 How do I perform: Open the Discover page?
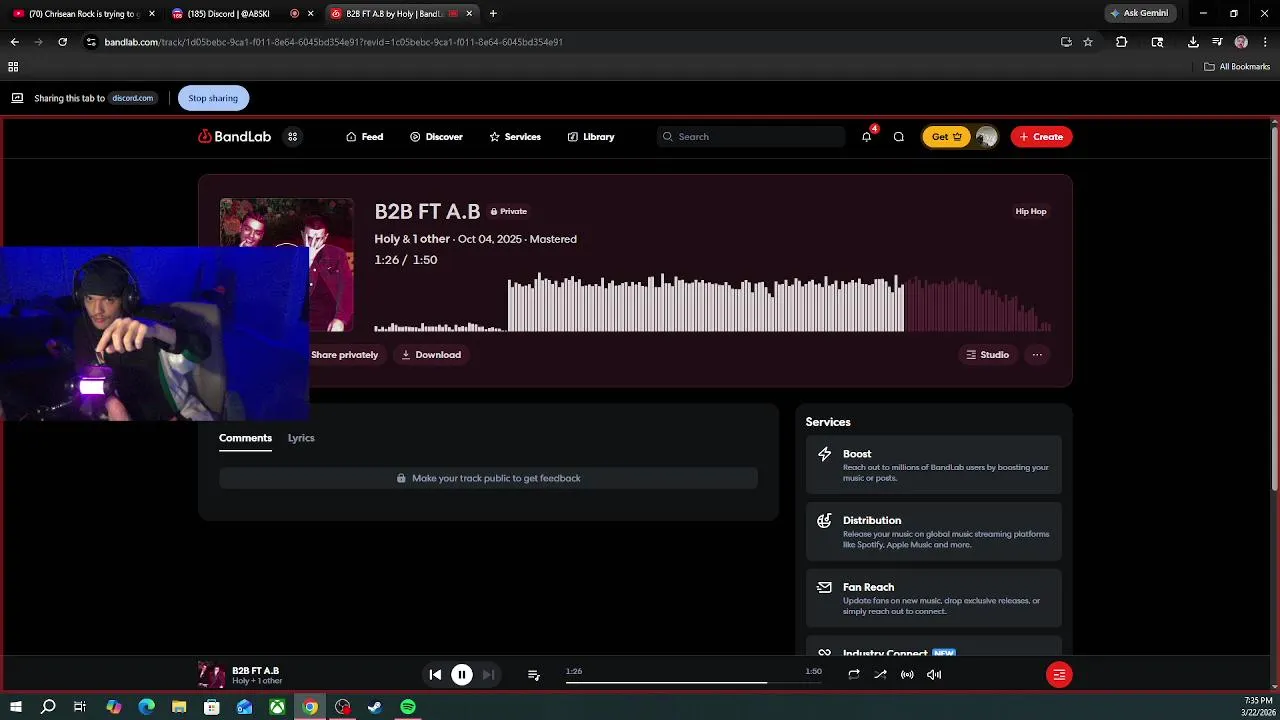click(436, 137)
